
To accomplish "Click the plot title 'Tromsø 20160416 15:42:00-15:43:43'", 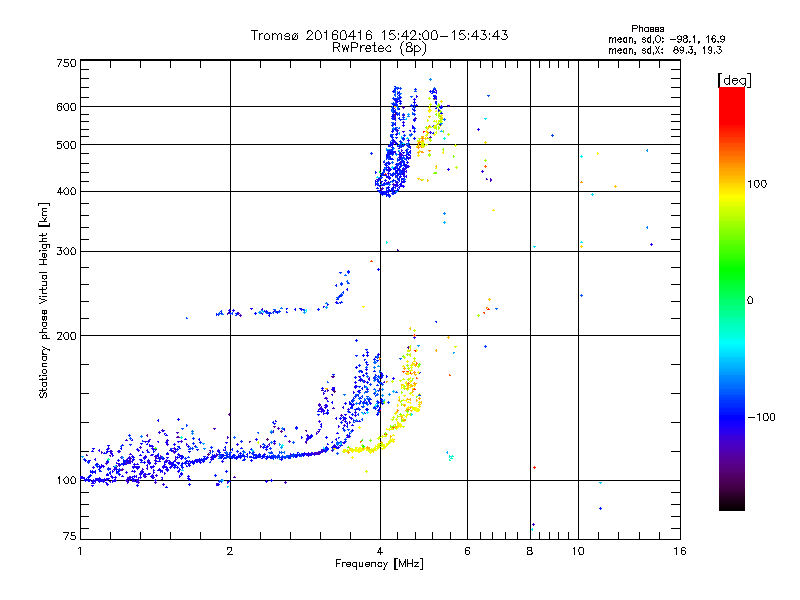I will tap(380, 35).
